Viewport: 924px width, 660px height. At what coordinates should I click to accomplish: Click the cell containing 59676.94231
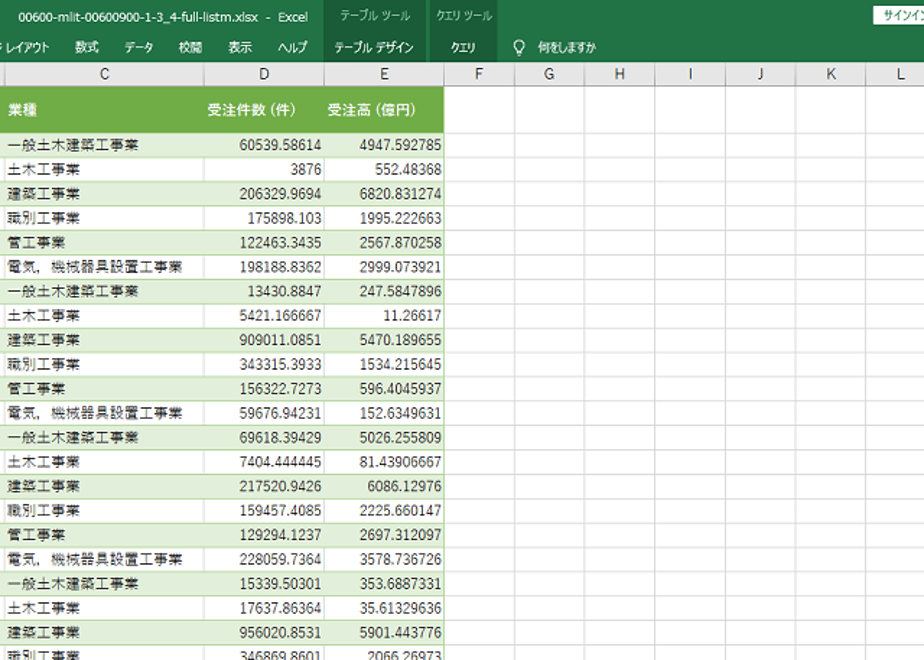[x=264, y=413]
